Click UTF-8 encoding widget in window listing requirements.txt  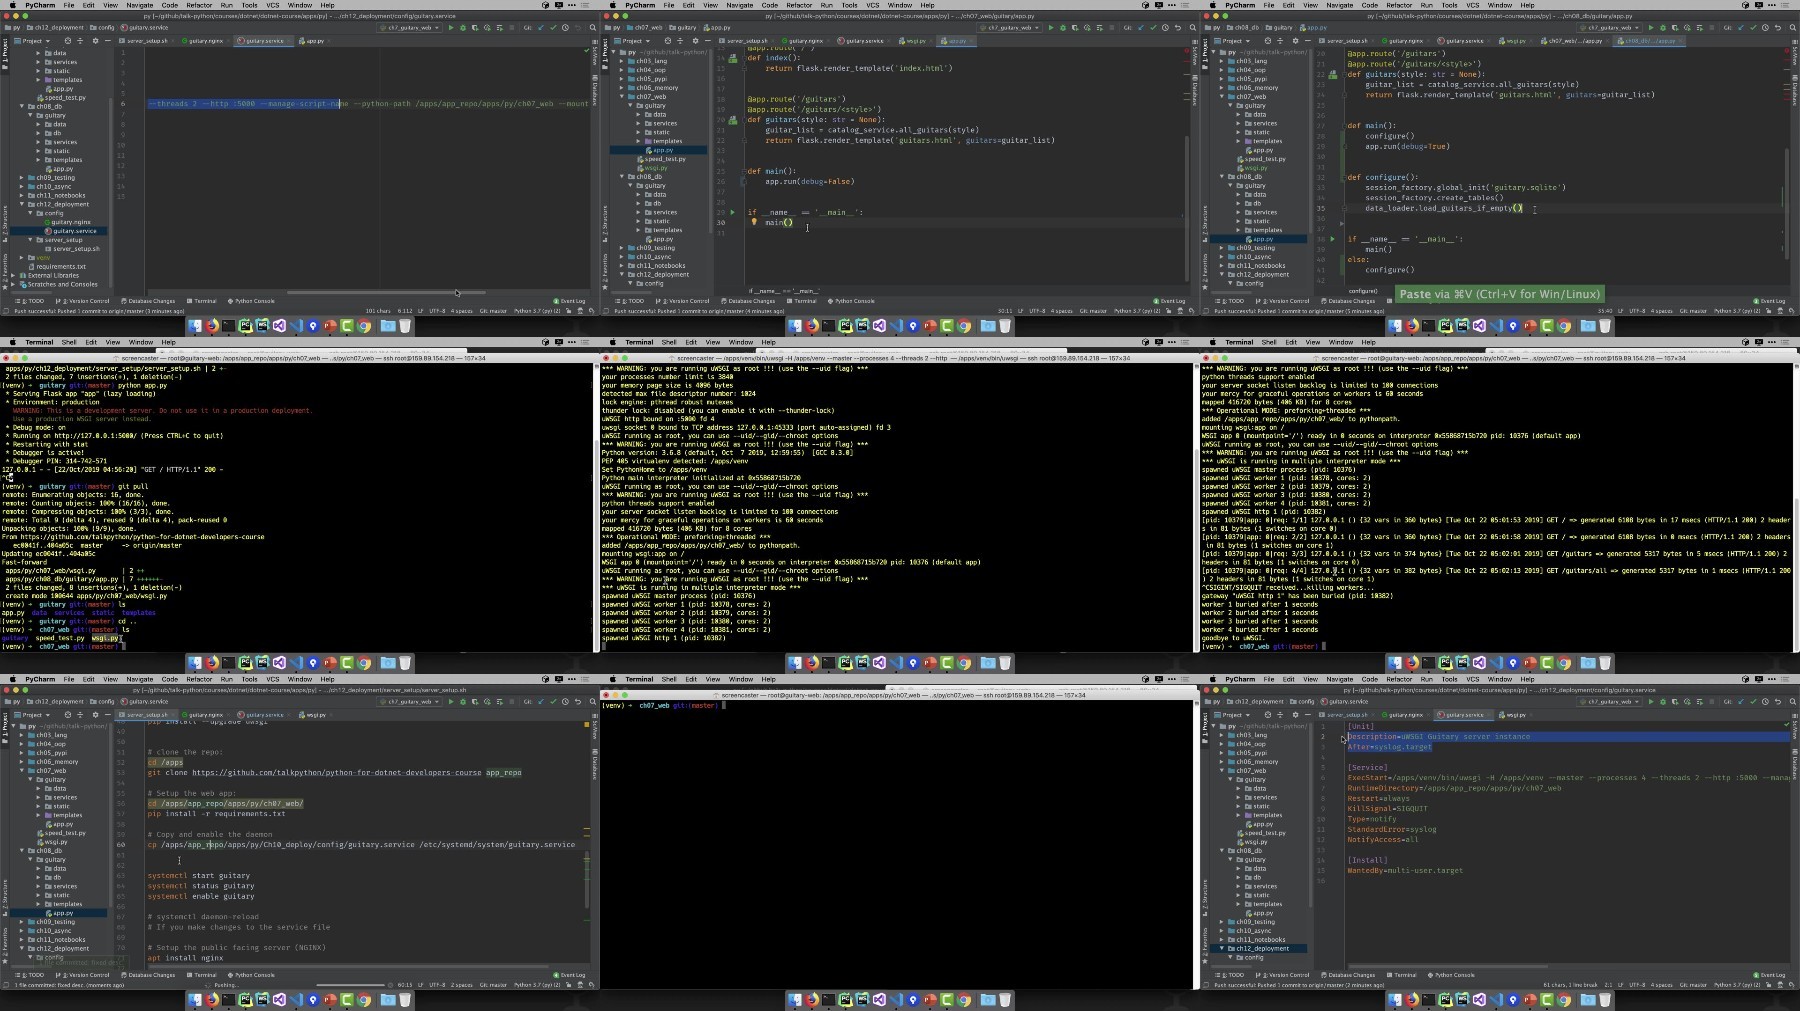click(x=437, y=311)
